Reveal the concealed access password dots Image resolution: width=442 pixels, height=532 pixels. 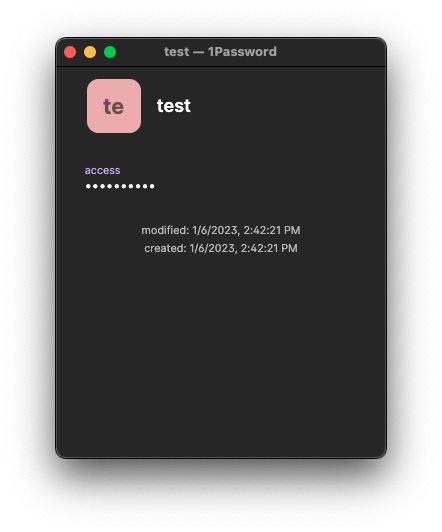pos(120,186)
